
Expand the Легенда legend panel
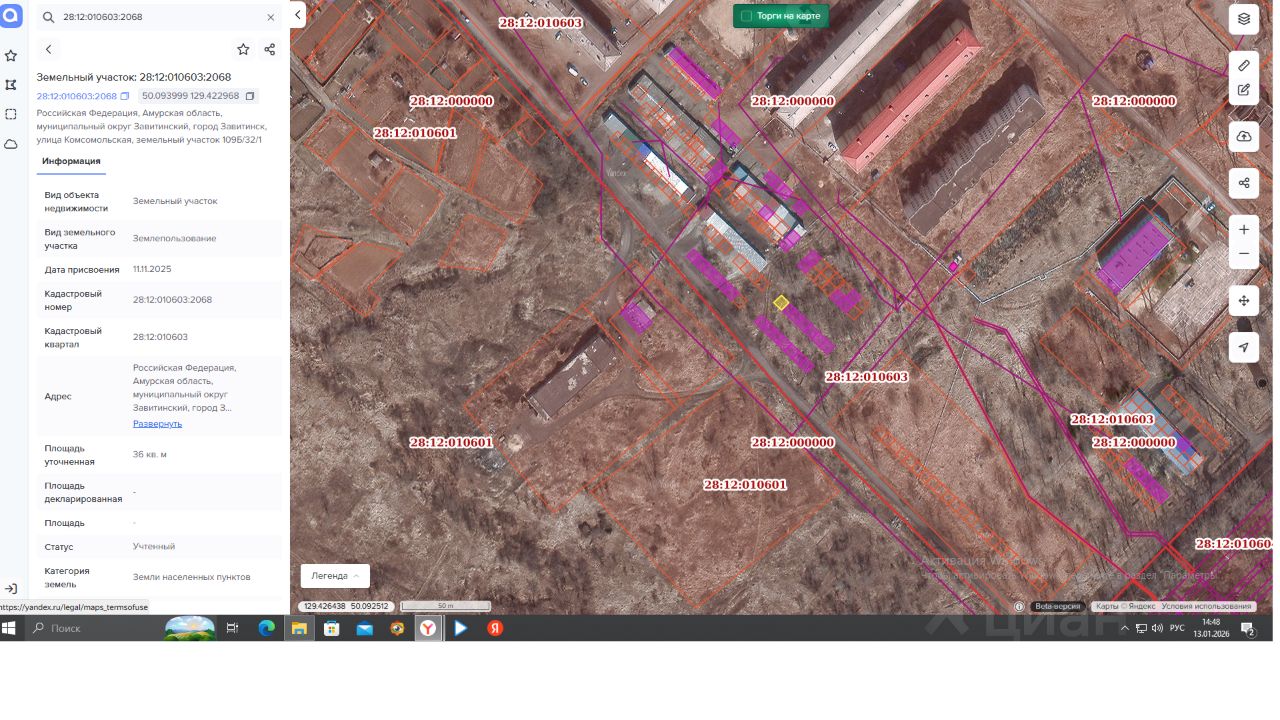click(x=335, y=576)
